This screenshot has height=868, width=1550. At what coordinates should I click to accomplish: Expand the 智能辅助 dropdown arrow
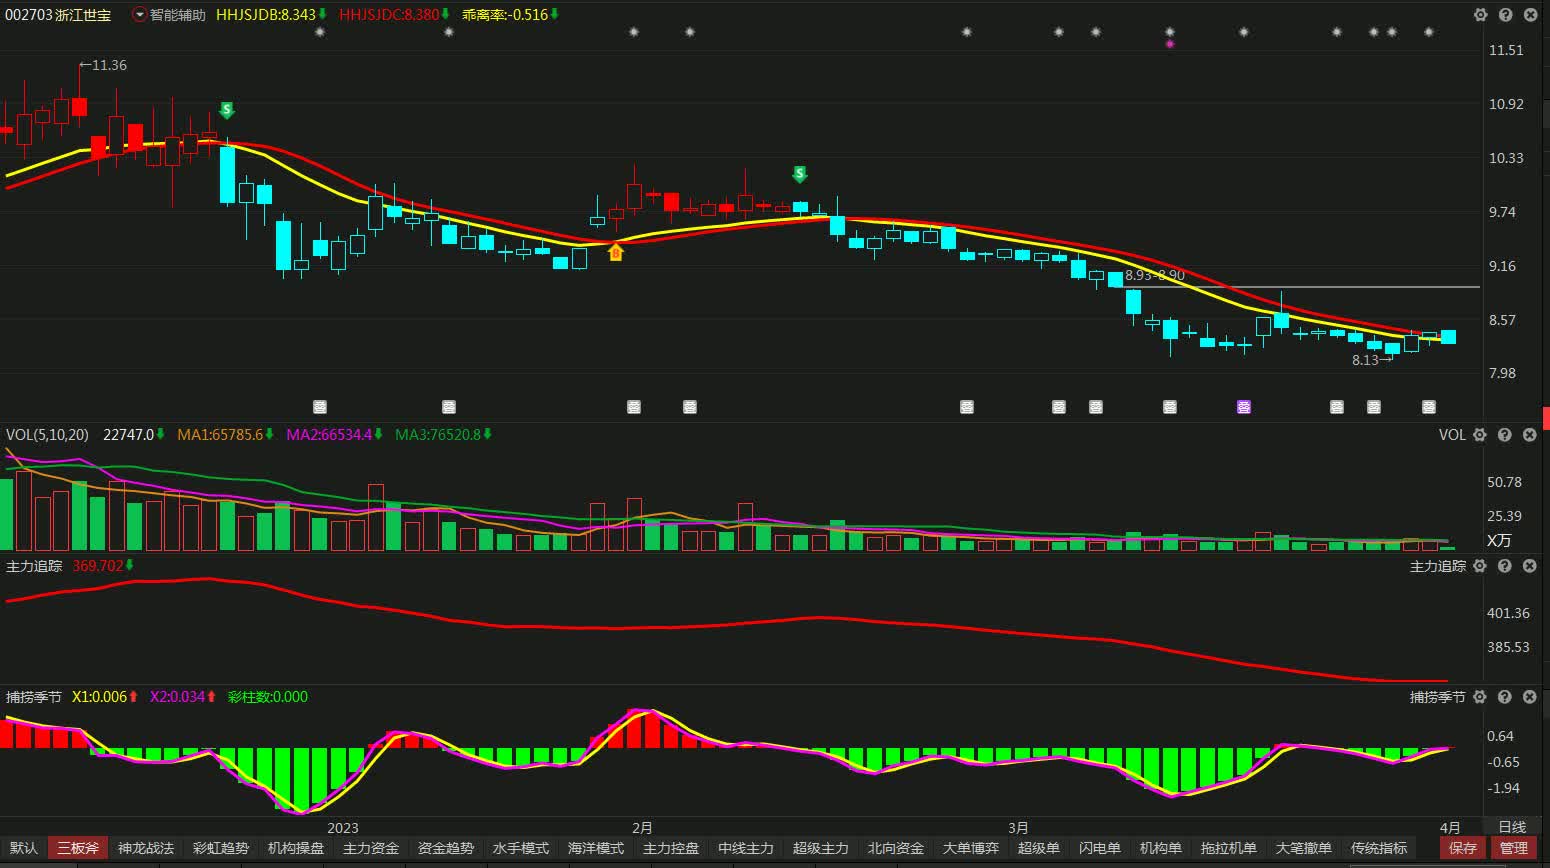click(139, 15)
